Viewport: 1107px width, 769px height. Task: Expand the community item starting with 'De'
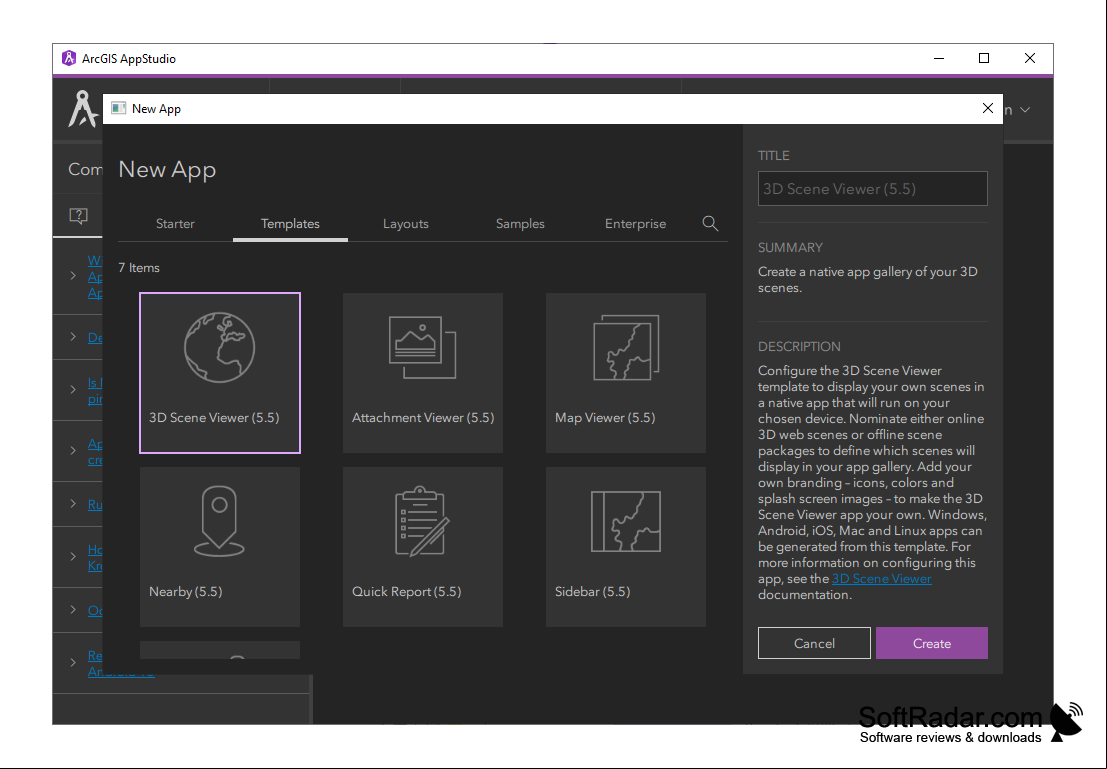[x=73, y=338]
